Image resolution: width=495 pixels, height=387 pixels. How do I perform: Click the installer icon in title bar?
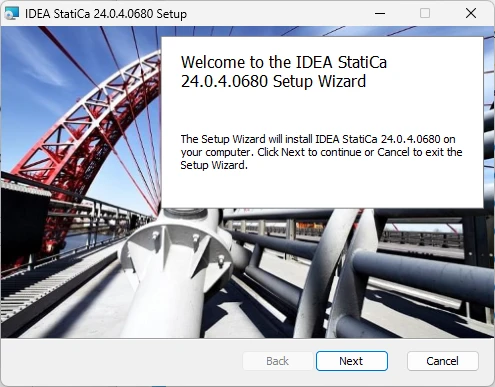[12, 14]
